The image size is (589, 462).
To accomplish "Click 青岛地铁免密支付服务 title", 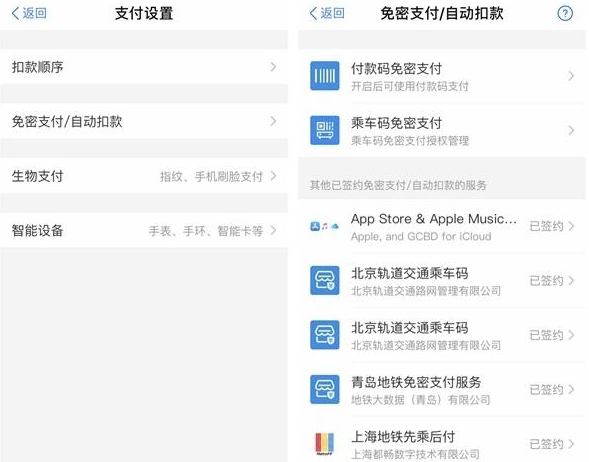I will (x=416, y=382).
